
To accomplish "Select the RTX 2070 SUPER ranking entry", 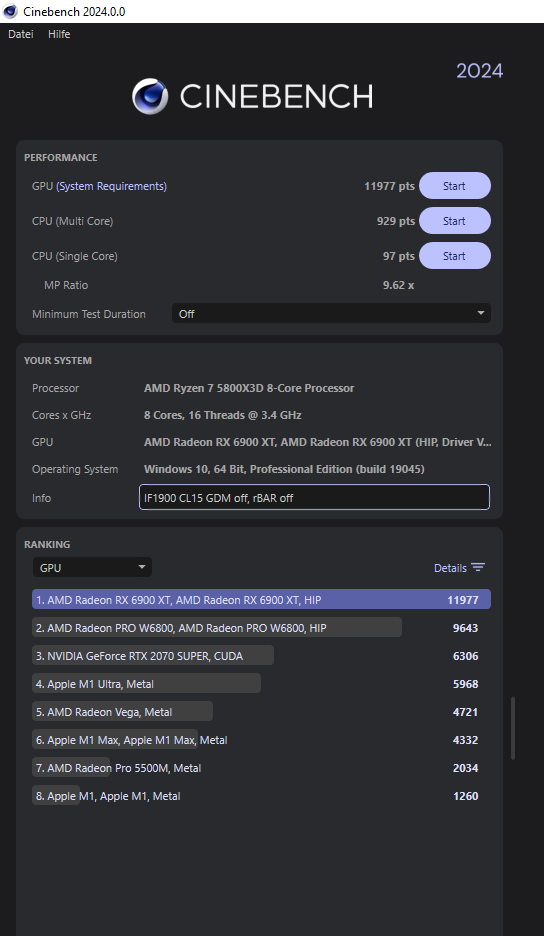I will pyautogui.click(x=153, y=655).
